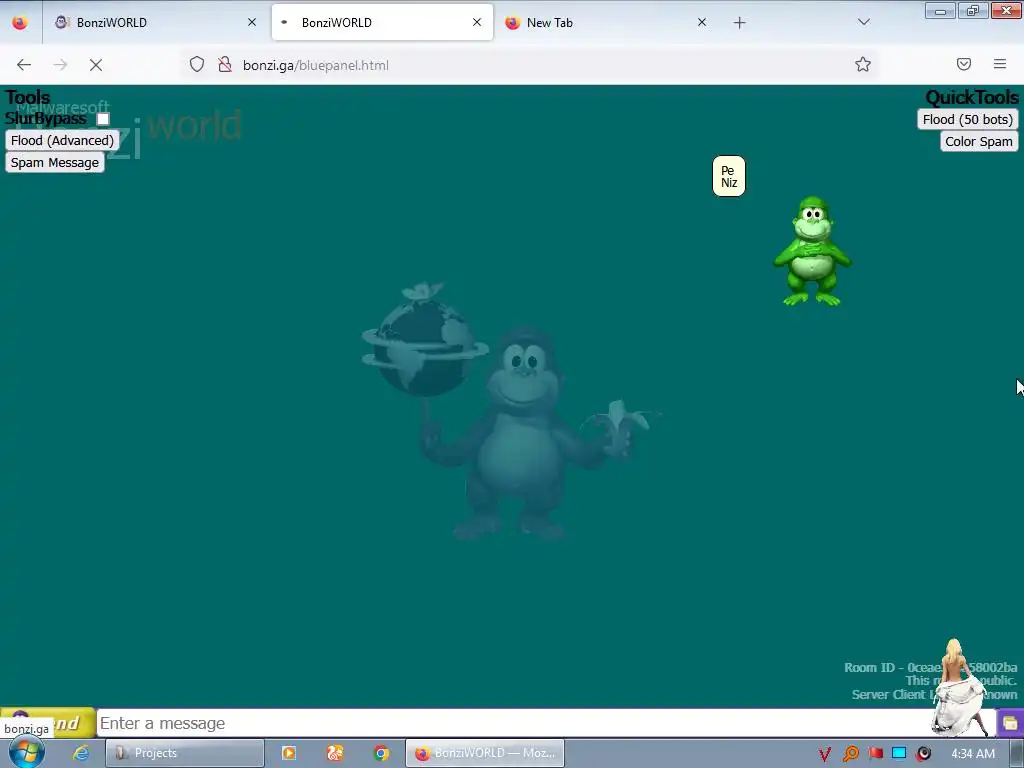Click the round dark tray icon
Image resolution: width=1024 pixels, height=768 pixels.
click(923, 754)
